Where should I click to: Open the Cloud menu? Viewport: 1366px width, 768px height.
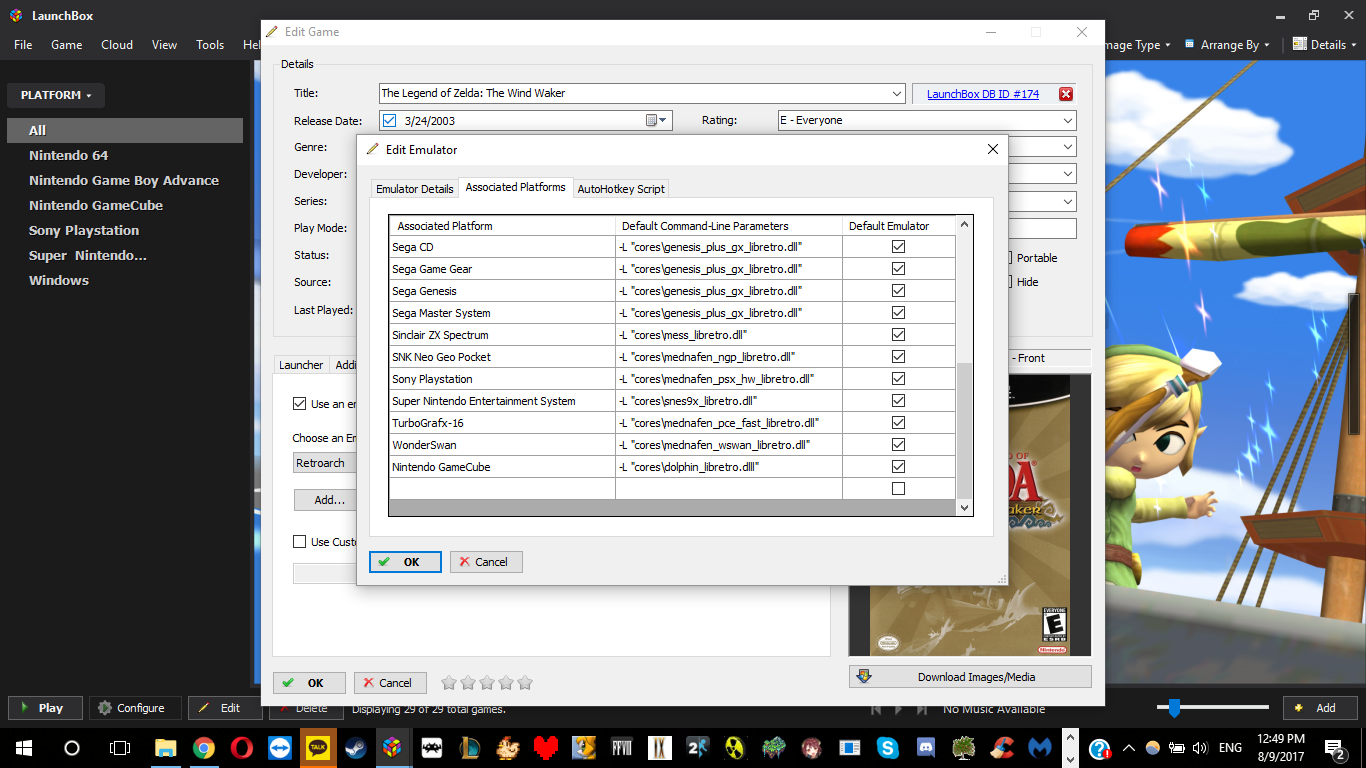pyautogui.click(x=117, y=45)
